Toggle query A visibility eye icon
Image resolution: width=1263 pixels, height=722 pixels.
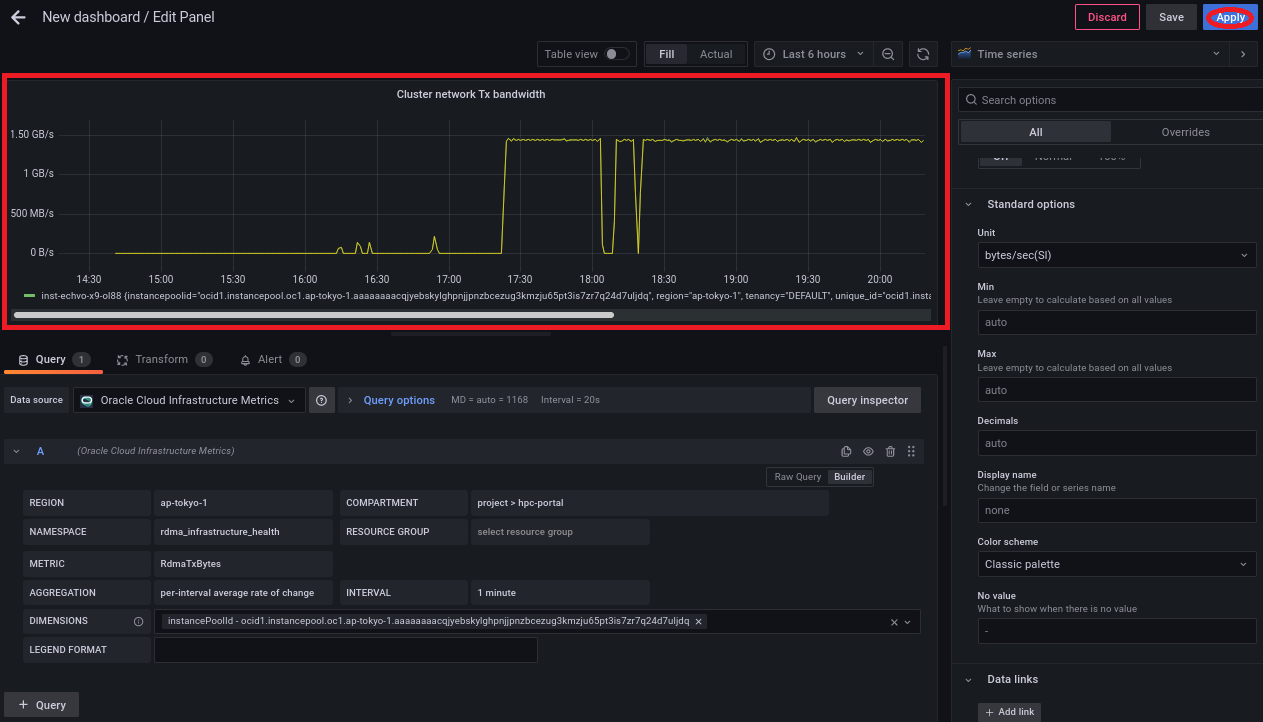coord(868,451)
